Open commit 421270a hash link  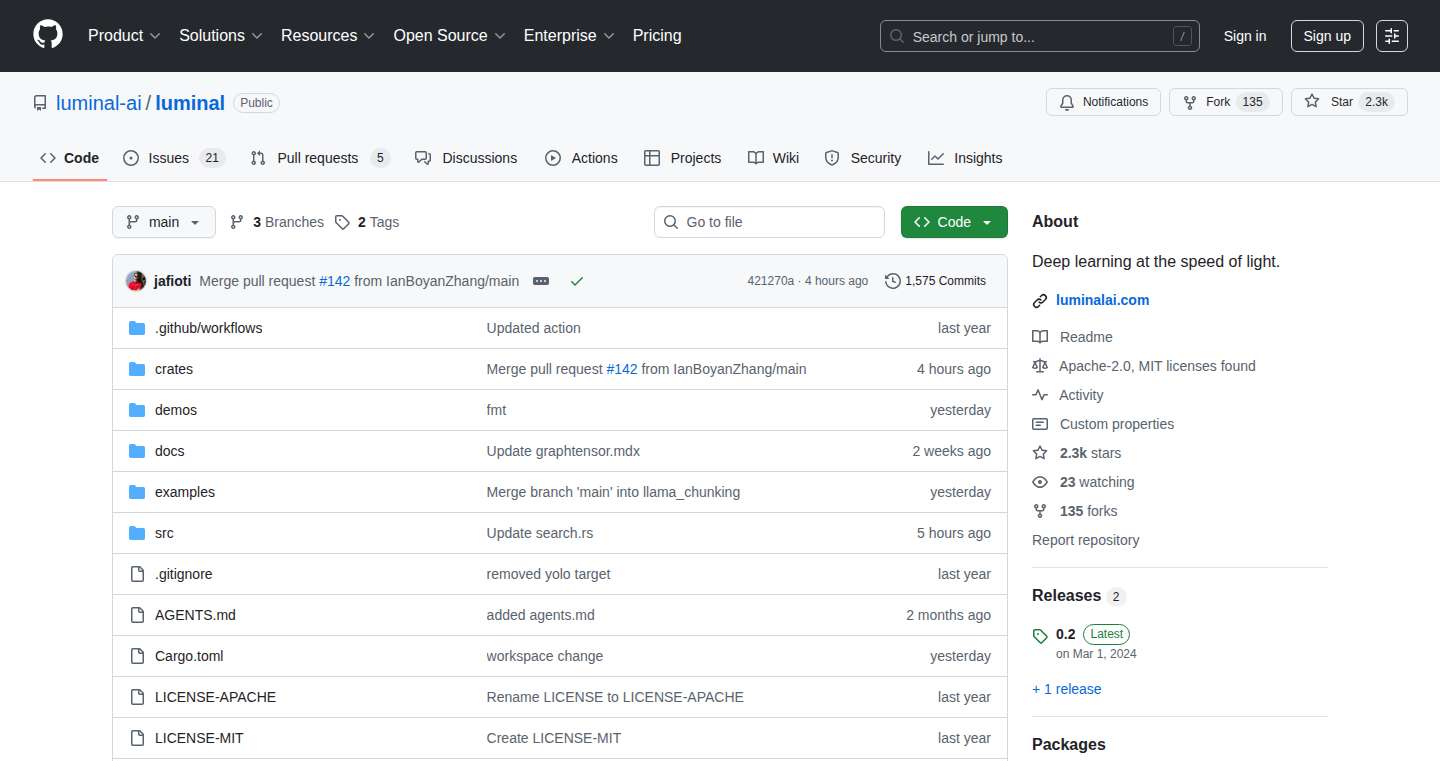pyautogui.click(x=771, y=281)
